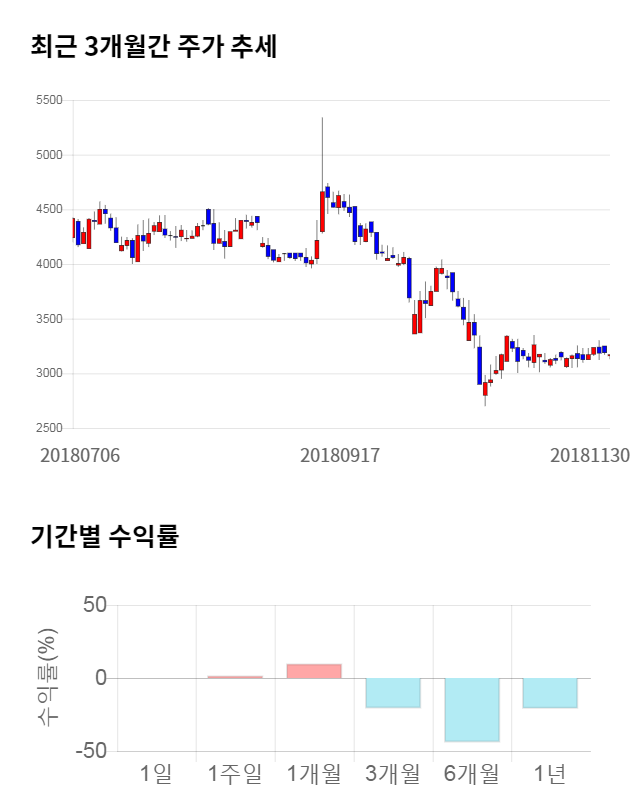Click the 5000 price axis label

tap(48, 155)
